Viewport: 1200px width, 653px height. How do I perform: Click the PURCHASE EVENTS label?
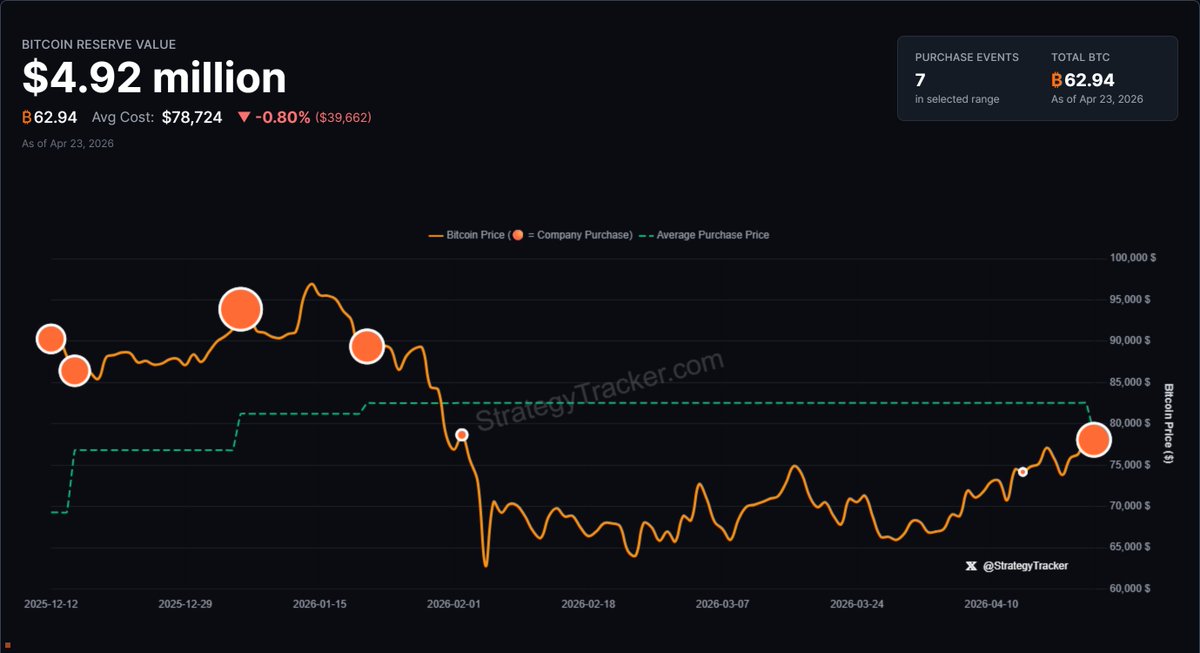click(967, 57)
